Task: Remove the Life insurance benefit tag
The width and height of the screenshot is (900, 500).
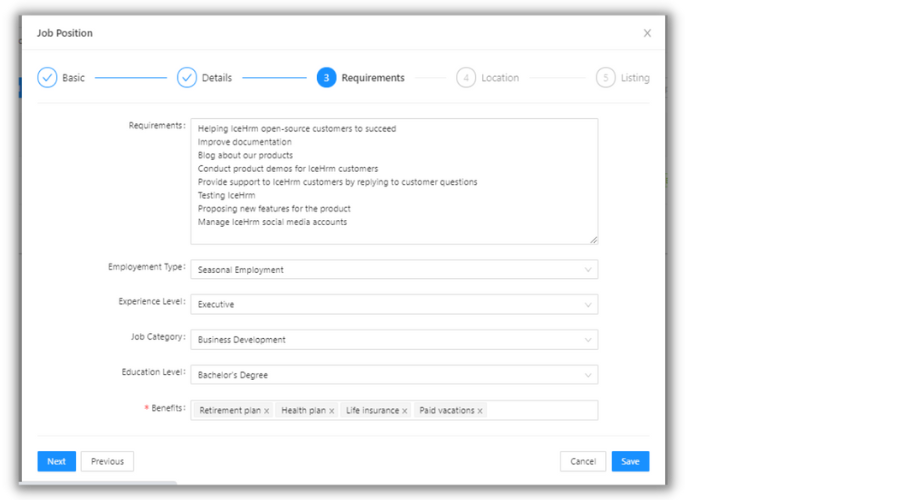Action: (x=405, y=411)
